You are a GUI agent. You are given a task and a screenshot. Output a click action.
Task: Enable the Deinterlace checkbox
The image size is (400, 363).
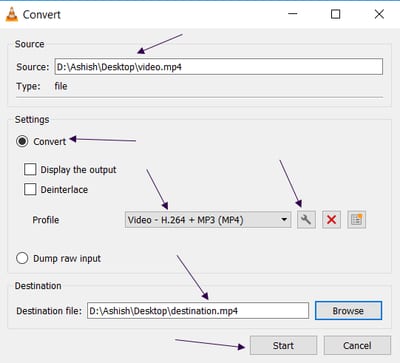coord(30,189)
